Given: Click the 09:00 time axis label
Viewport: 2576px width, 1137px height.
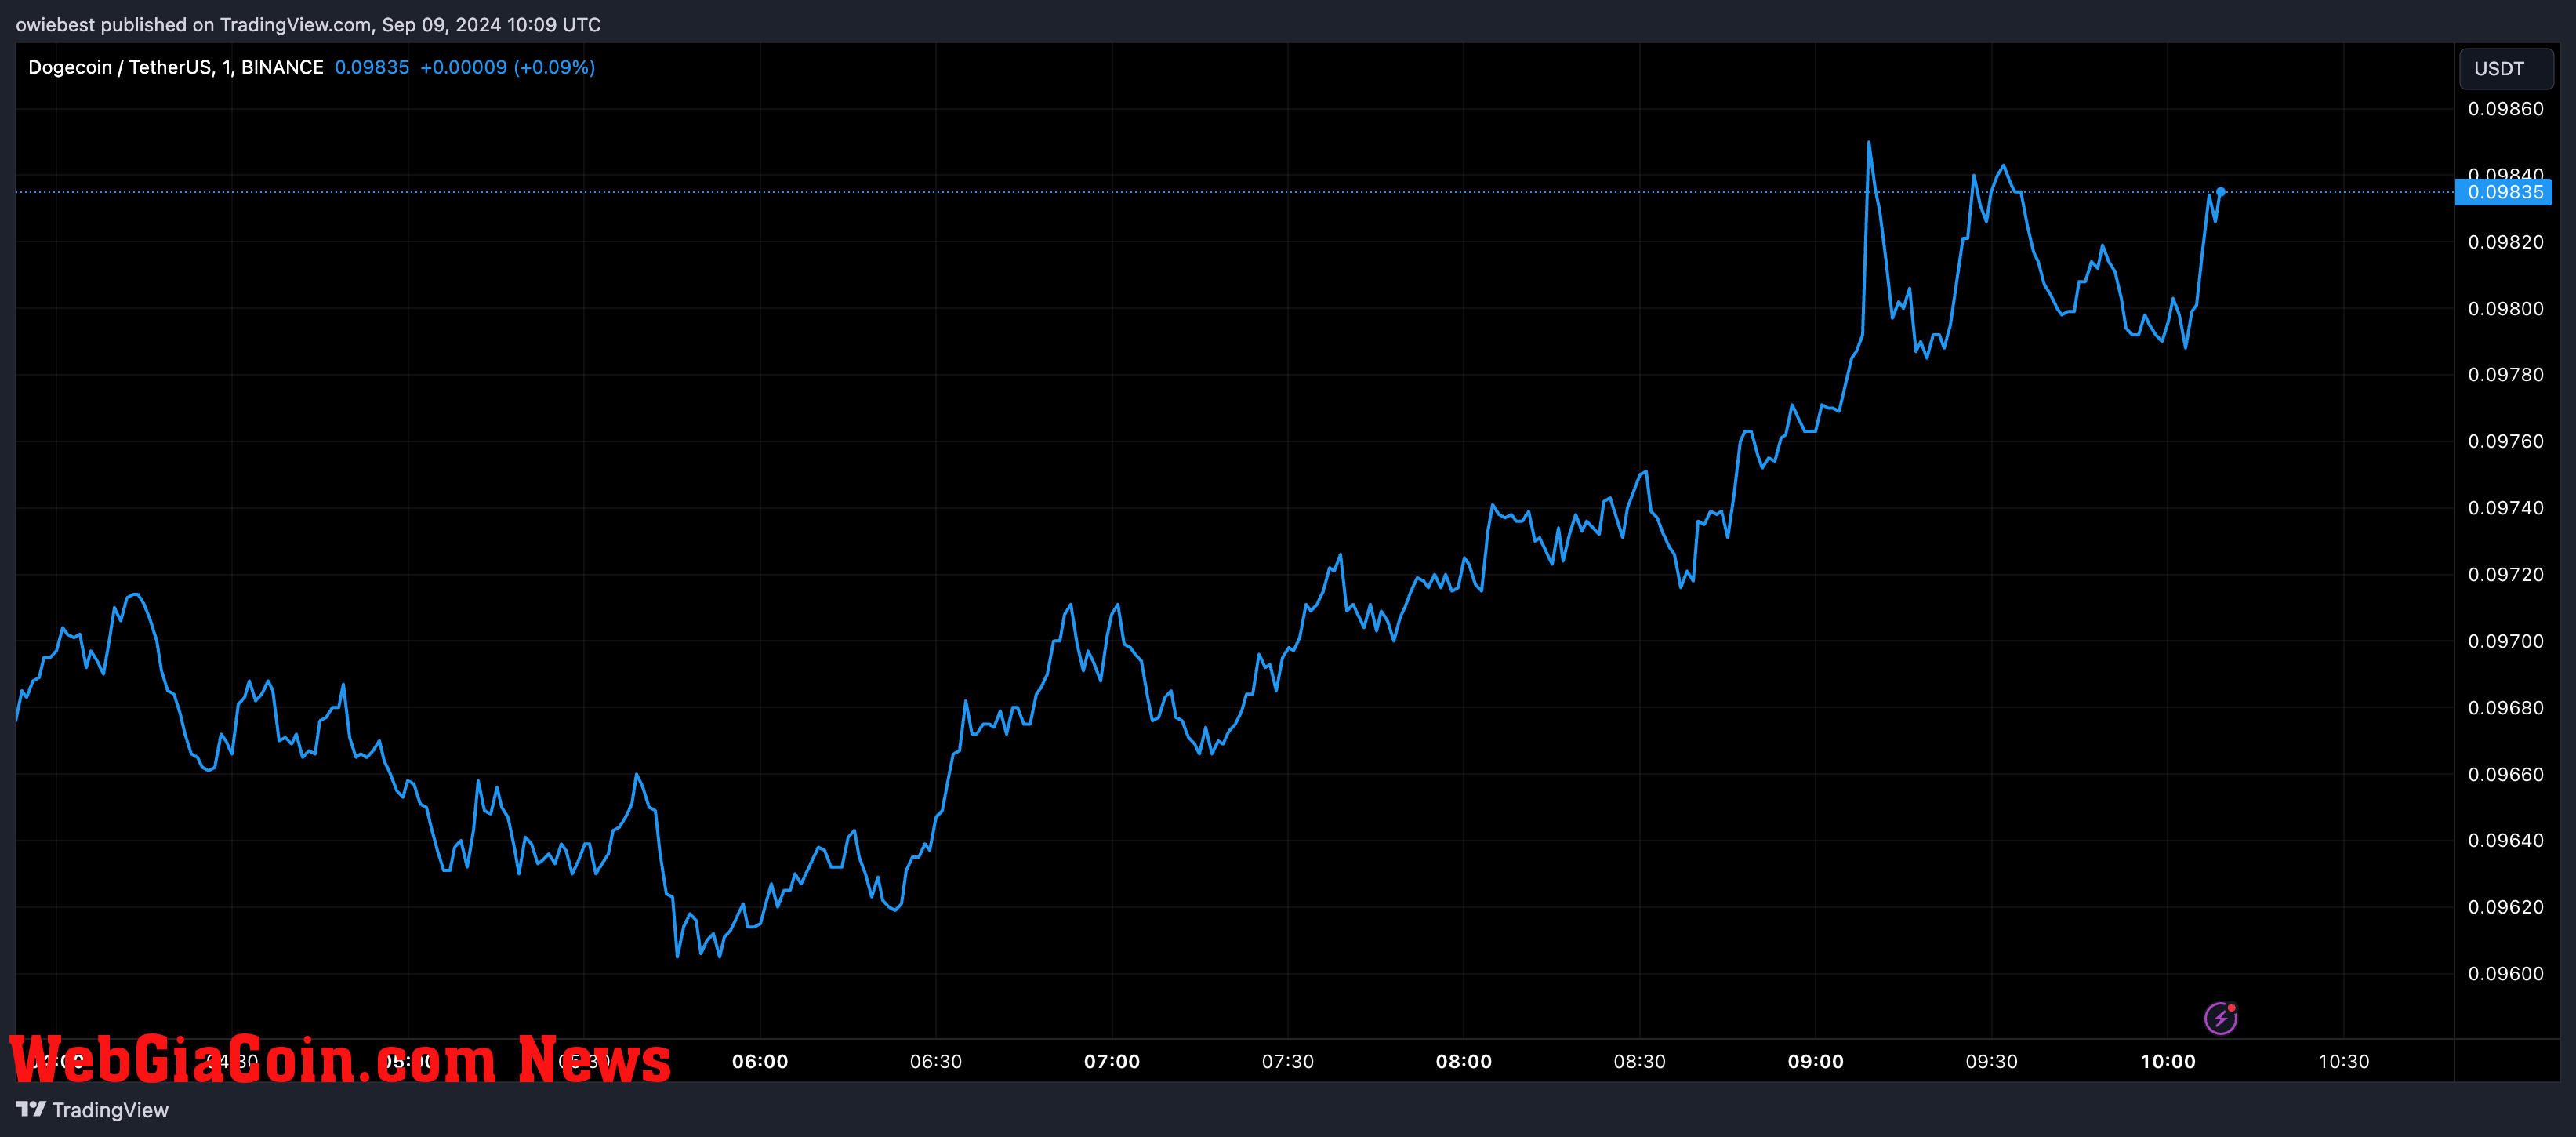Looking at the screenshot, I should [x=1816, y=1061].
